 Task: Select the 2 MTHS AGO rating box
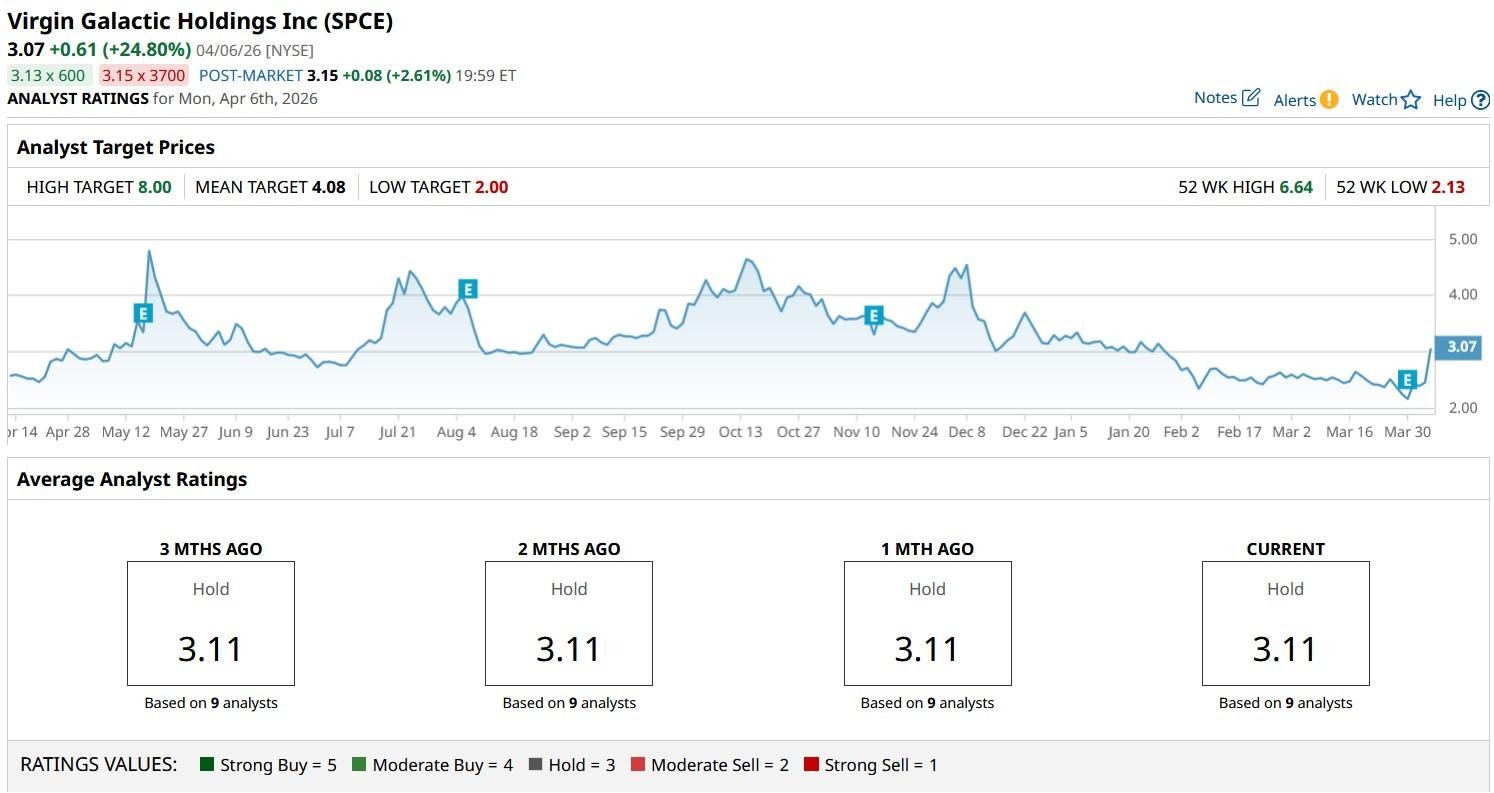point(569,623)
